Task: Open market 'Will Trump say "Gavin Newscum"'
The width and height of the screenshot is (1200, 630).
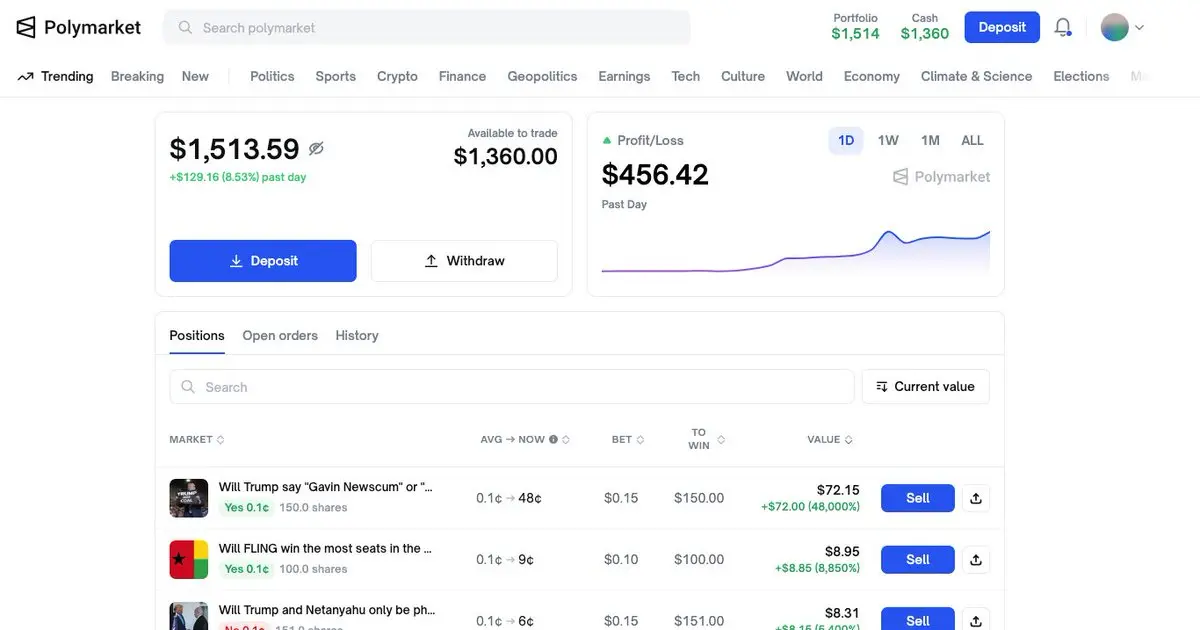Action: 326,487
